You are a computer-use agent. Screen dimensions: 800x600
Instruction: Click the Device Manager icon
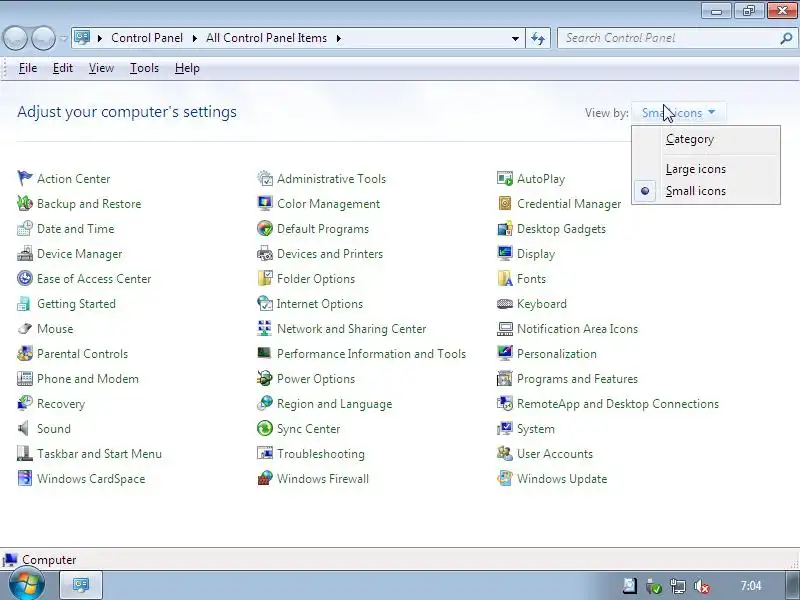tap(24, 253)
